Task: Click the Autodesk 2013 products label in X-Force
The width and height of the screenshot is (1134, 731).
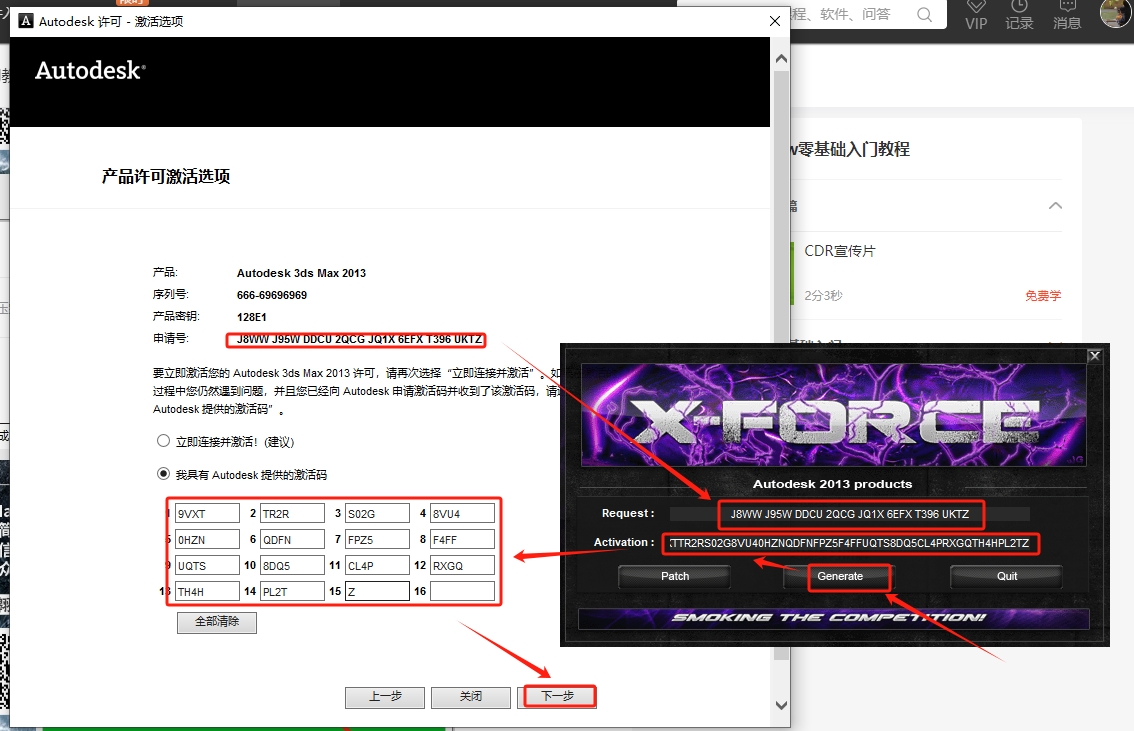Action: pyautogui.click(x=832, y=484)
